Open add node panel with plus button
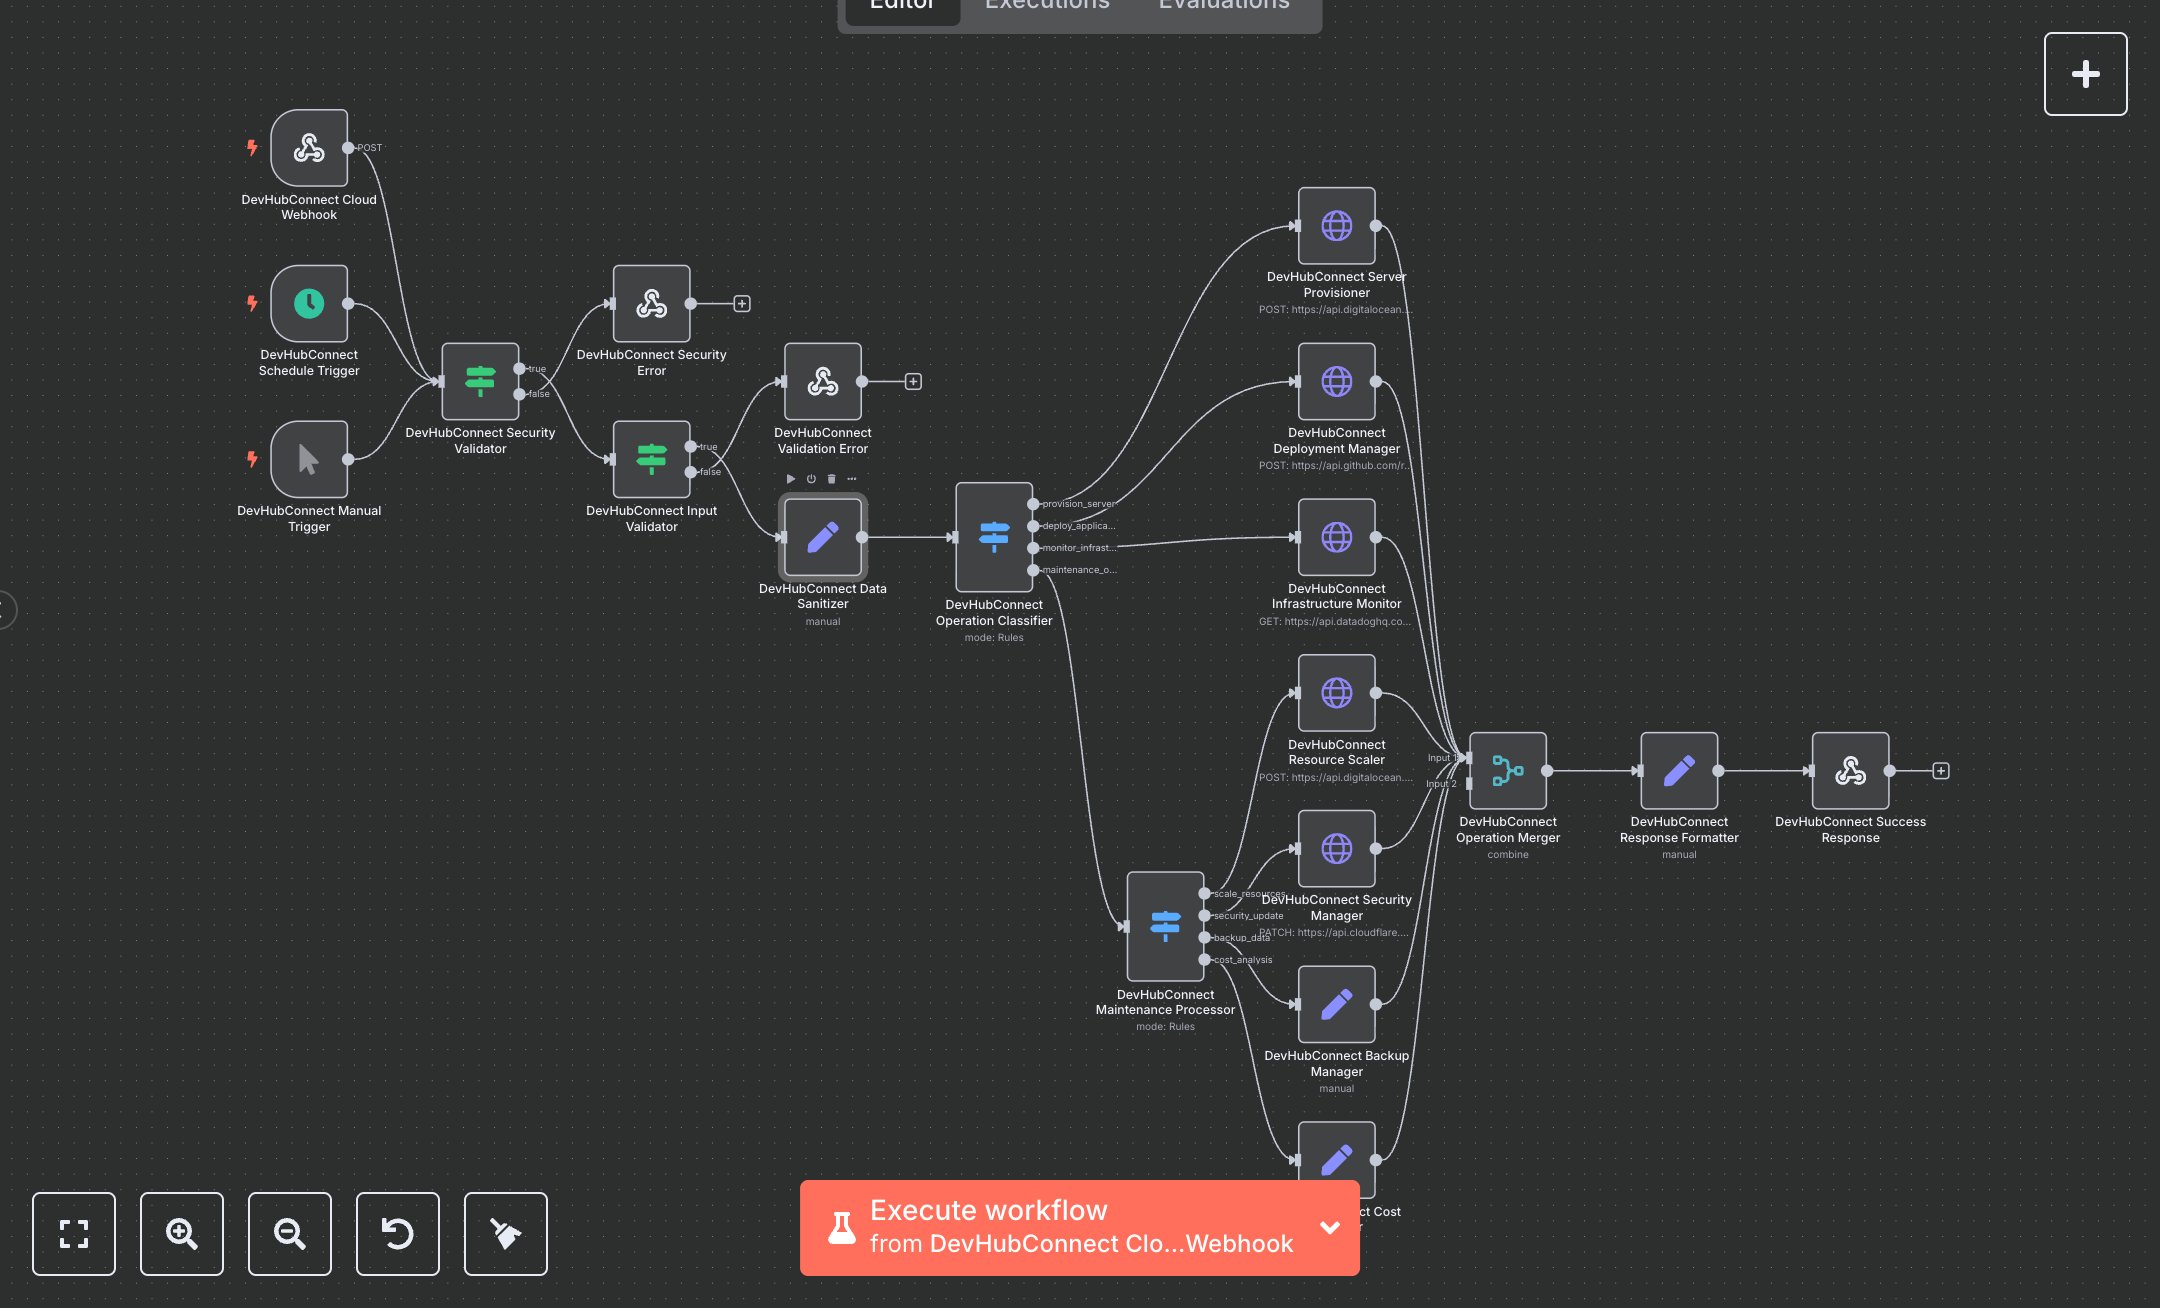Image resolution: width=2160 pixels, height=1308 pixels. [x=2085, y=74]
